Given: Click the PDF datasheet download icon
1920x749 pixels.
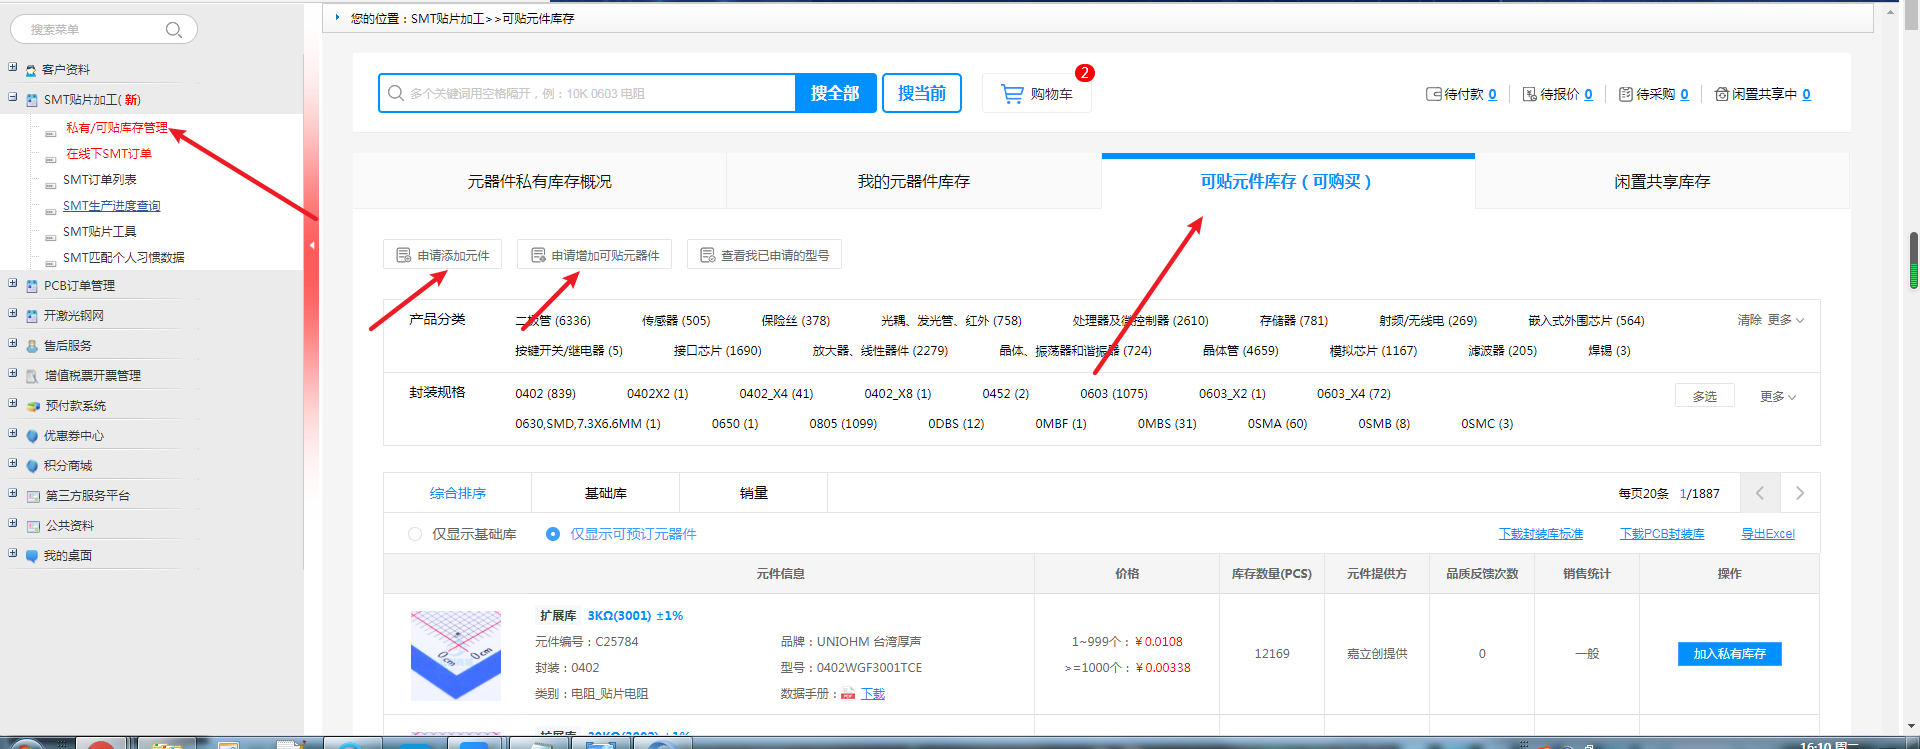Looking at the screenshot, I should pyautogui.click(x=848, y=694).
